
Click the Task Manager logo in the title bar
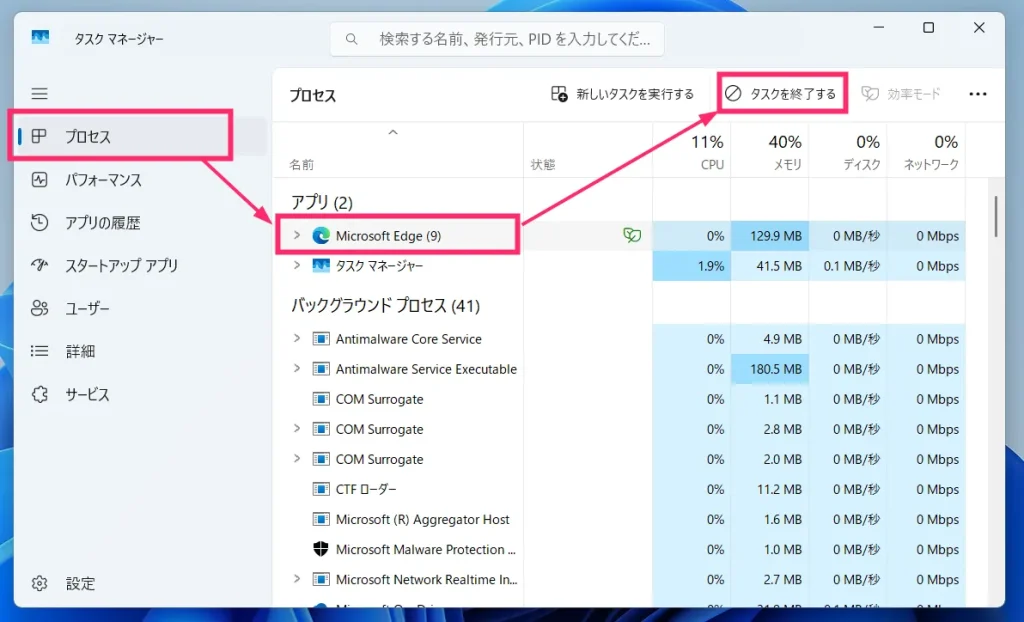click(40, 38)
